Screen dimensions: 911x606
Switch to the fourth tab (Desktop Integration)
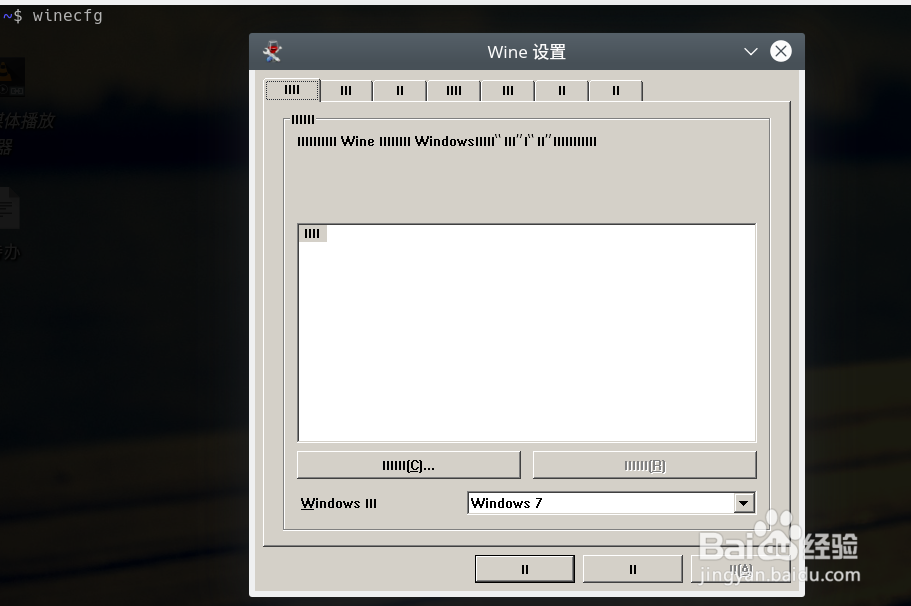[454, 91]
